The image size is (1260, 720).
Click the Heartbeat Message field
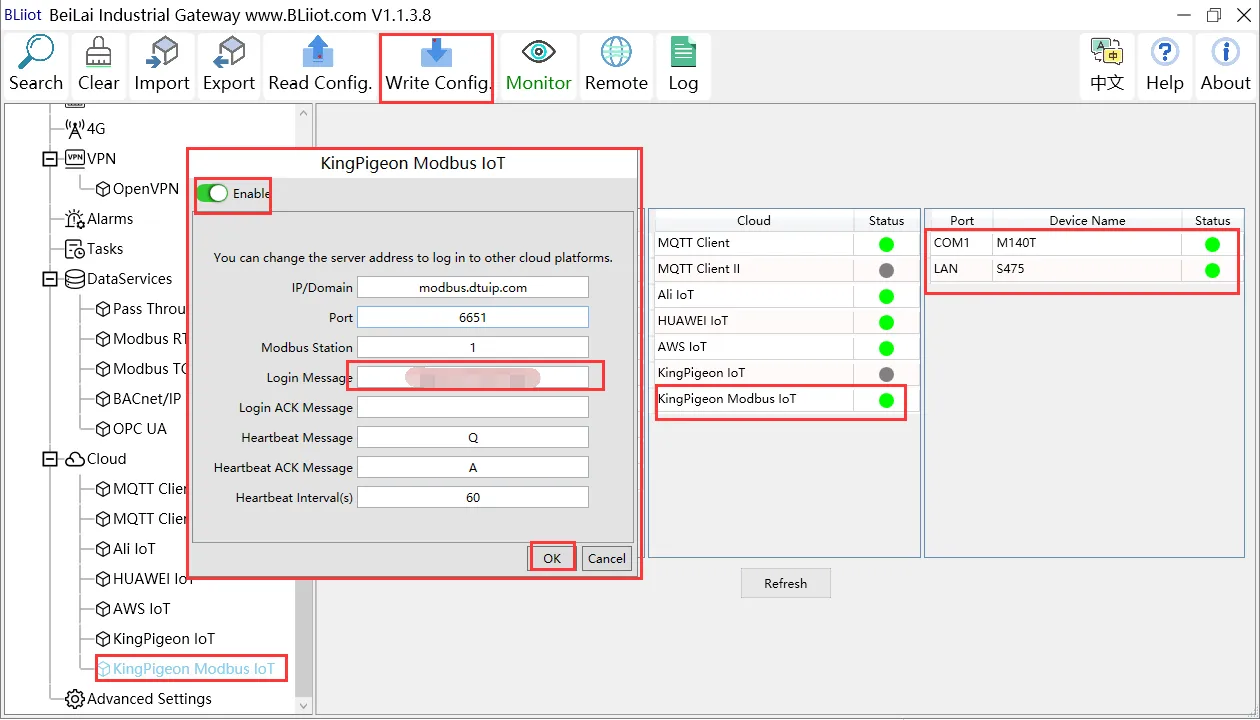(x=473, y=438)
